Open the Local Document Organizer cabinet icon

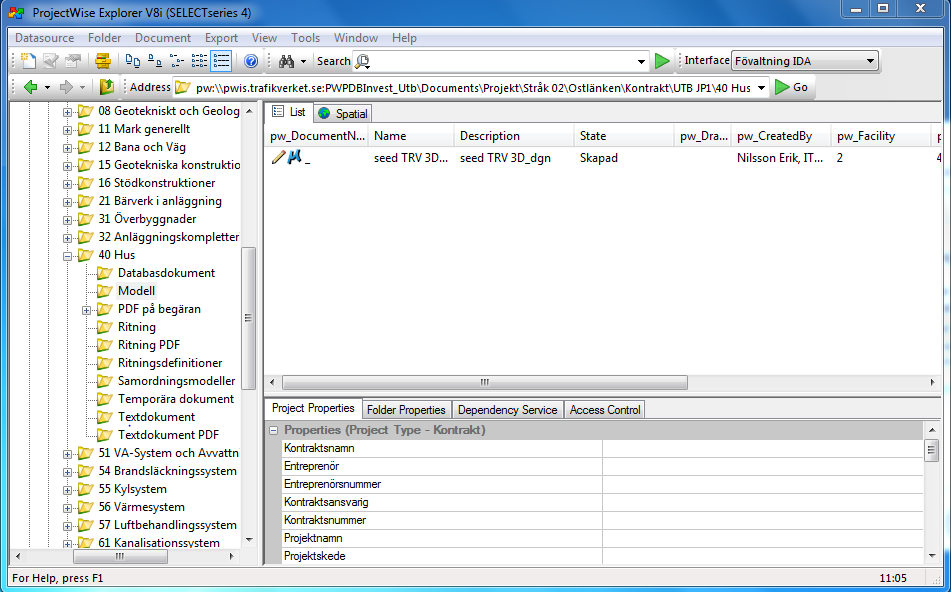point(103,61)
